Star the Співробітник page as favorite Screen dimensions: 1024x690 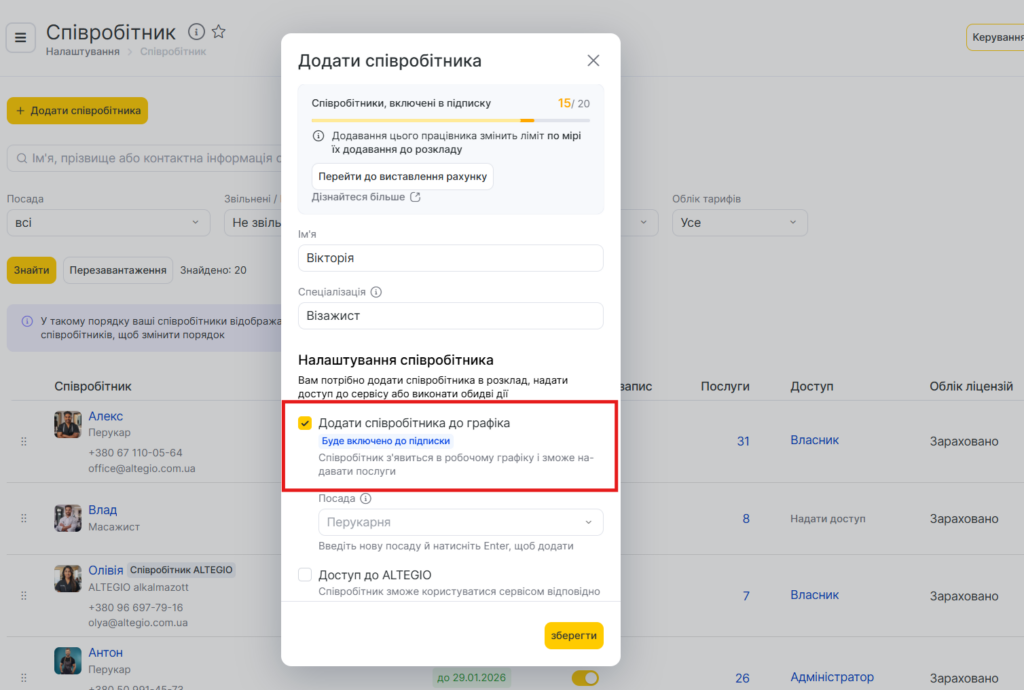pyautogui.click(x=219, y=32)
